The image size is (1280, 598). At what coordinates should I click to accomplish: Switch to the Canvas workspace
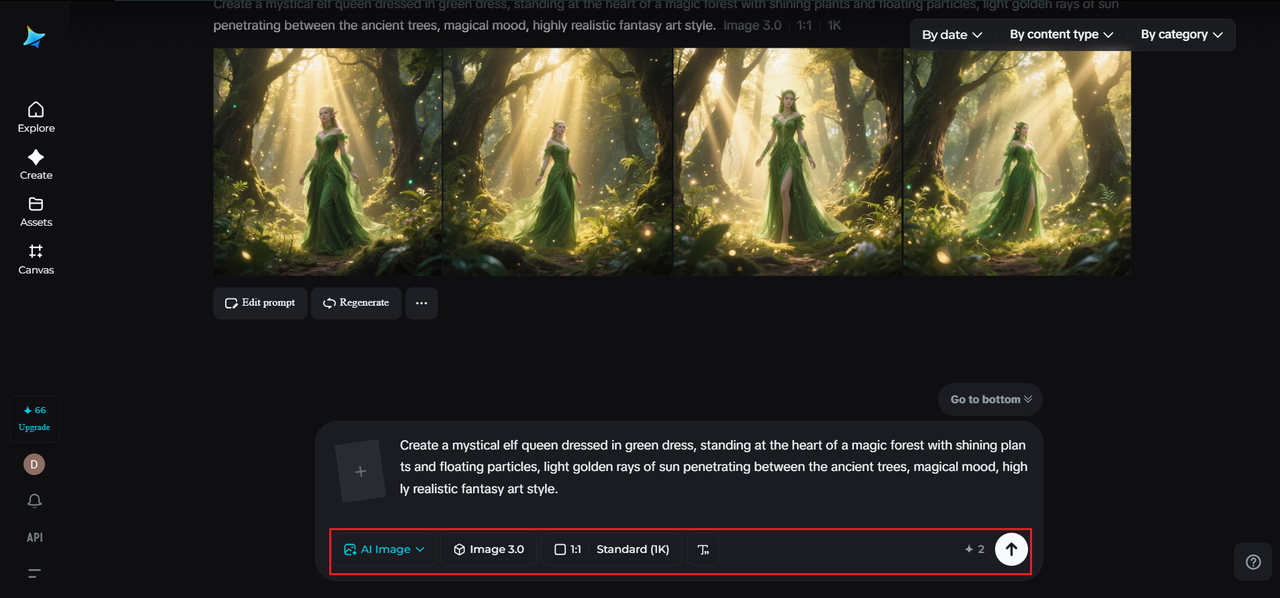[35, 258]
